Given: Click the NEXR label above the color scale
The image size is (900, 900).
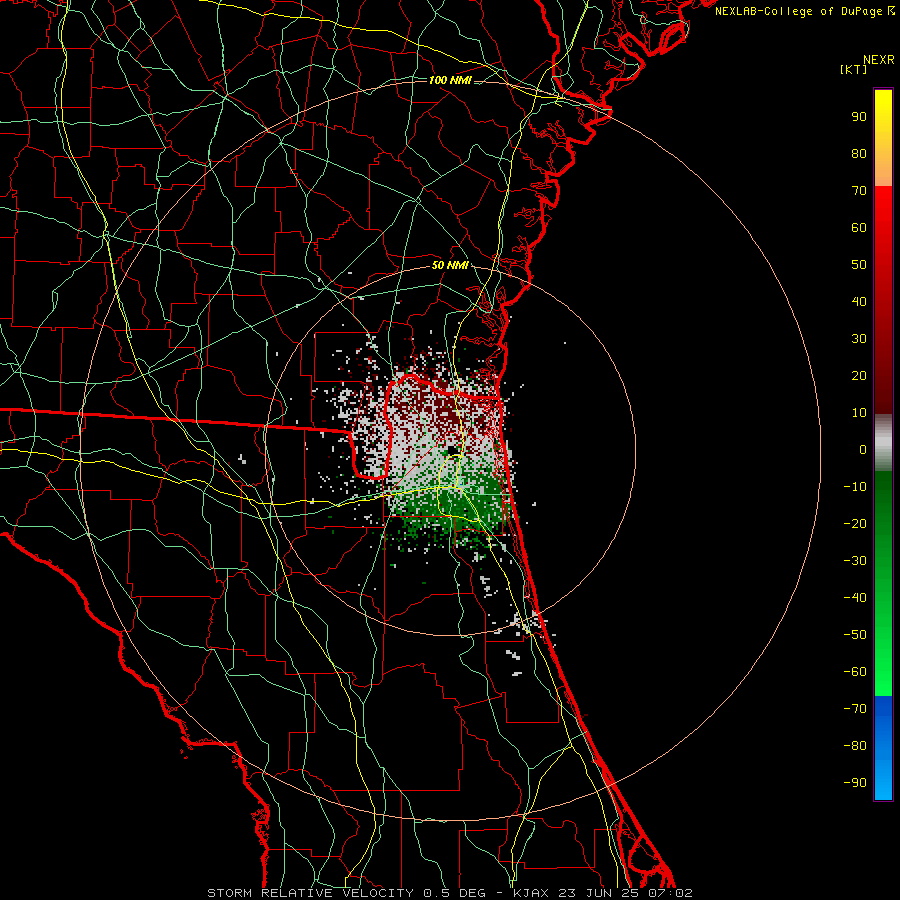Looking at the screenshot, I should (879, 60).
